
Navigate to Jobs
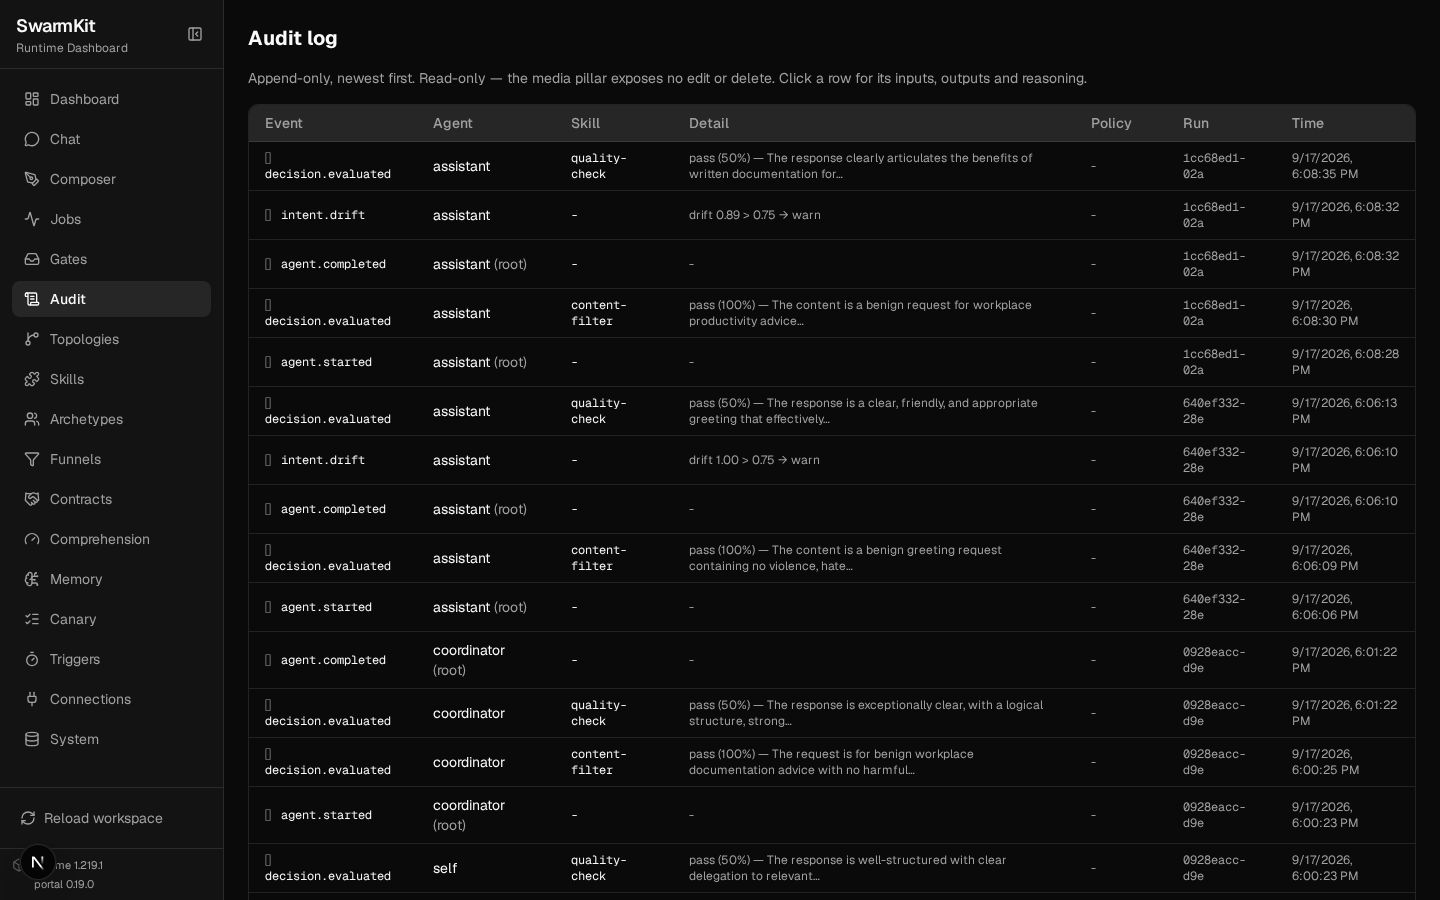coord(111,219)
